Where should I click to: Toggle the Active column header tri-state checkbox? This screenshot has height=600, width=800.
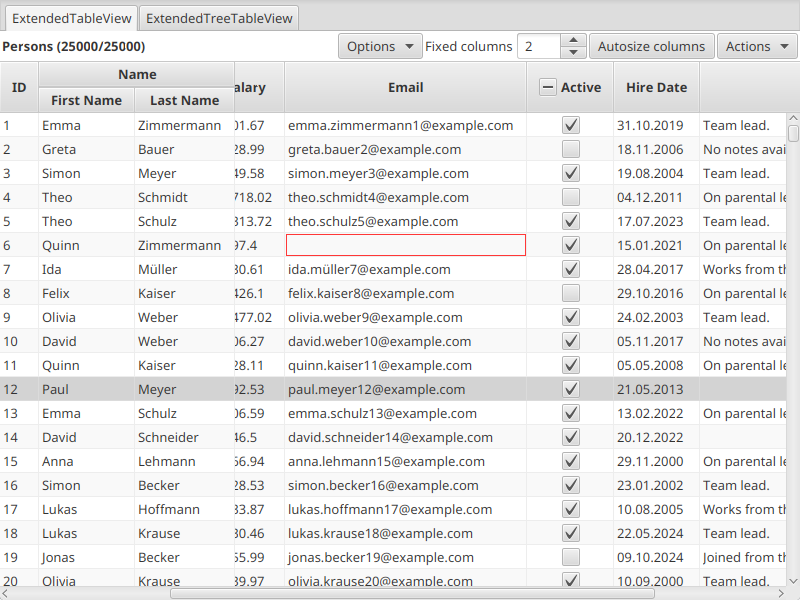click(547, 87)
